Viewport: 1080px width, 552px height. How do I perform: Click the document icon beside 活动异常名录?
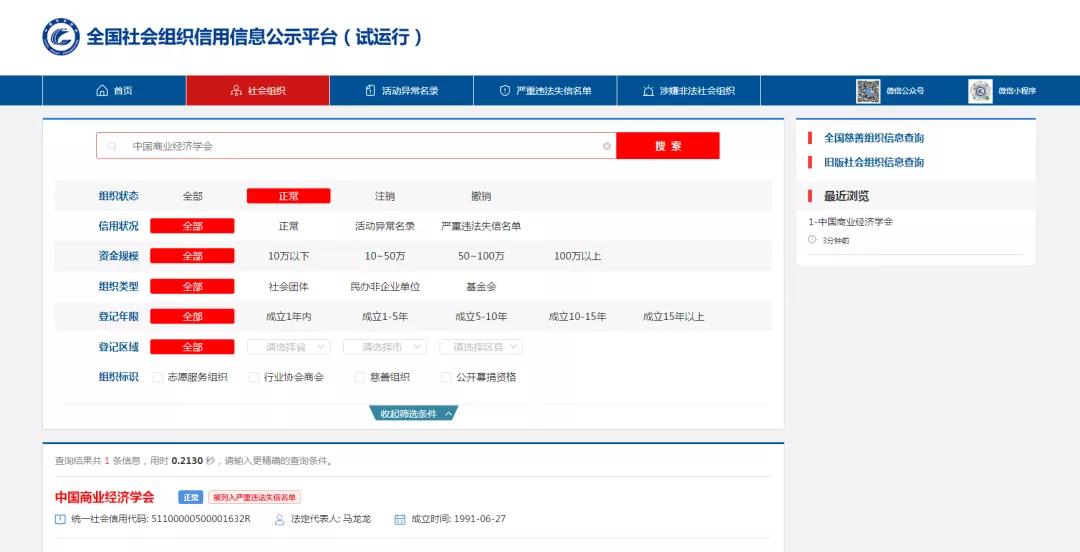[371, 91]
